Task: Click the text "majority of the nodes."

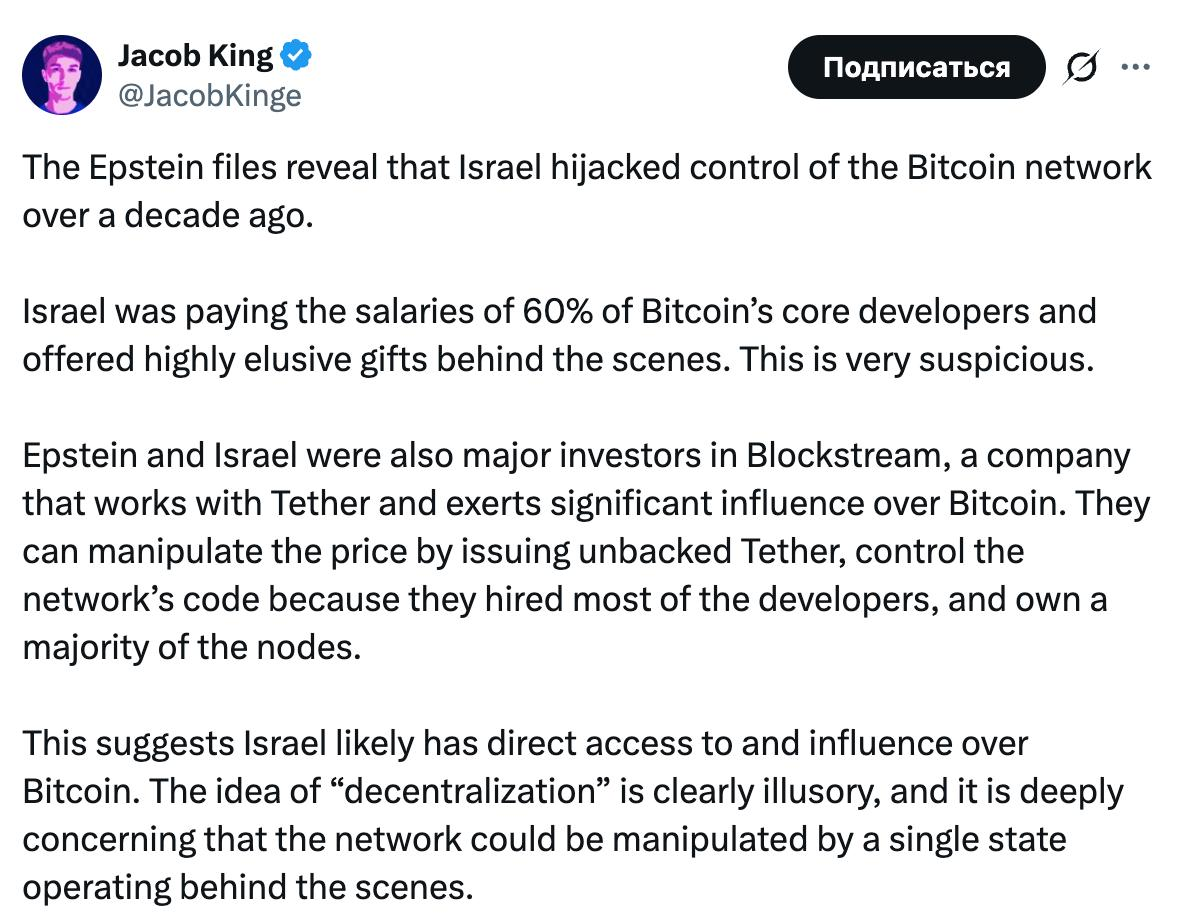Action: 190,647
